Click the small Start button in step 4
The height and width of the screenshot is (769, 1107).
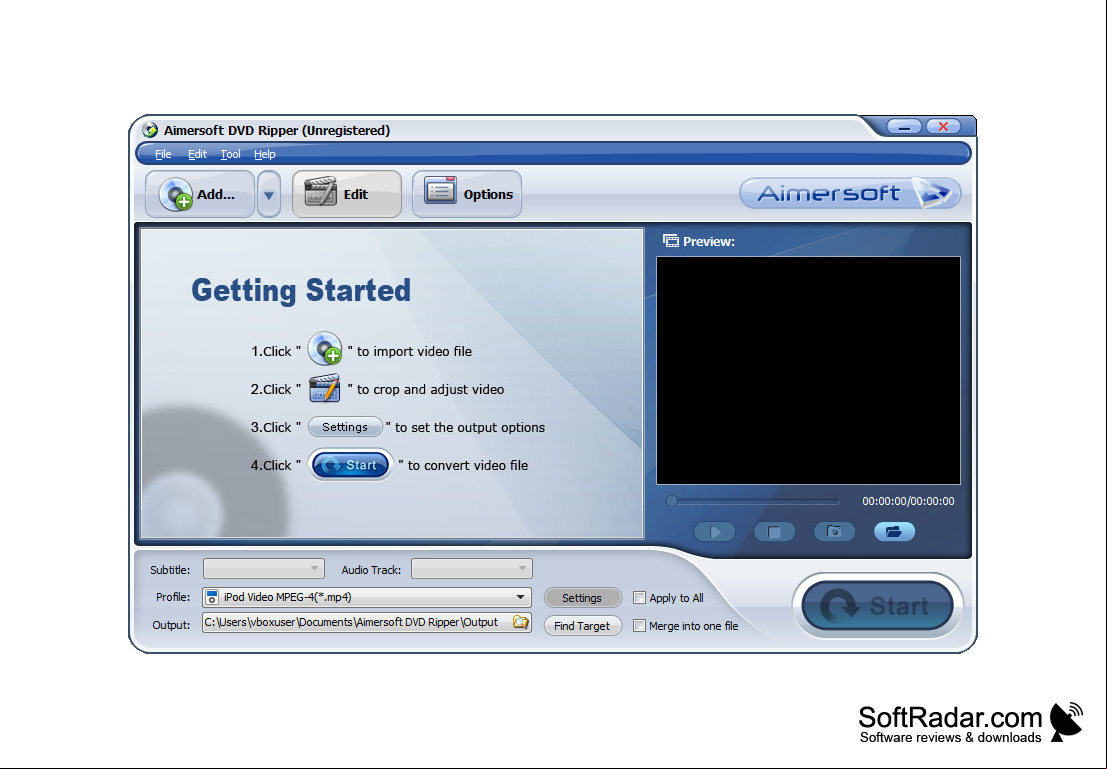(350, 465)
